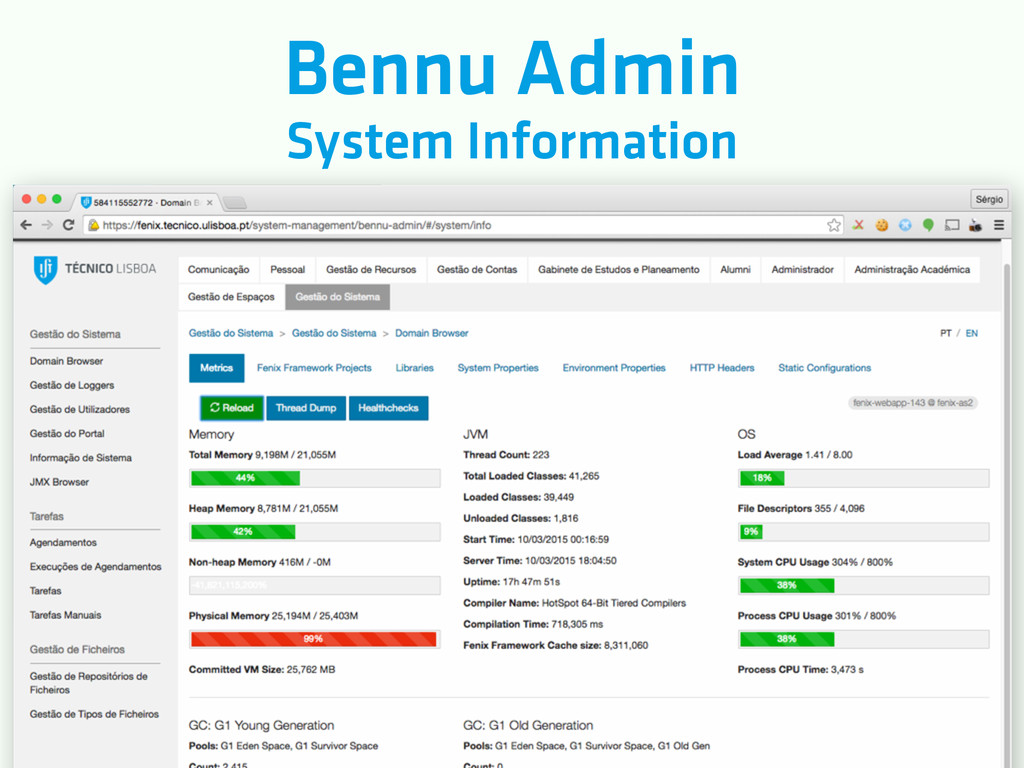Open Gestão do Portal in sidebar
1024x768 pixels.
tap(67, 434)
